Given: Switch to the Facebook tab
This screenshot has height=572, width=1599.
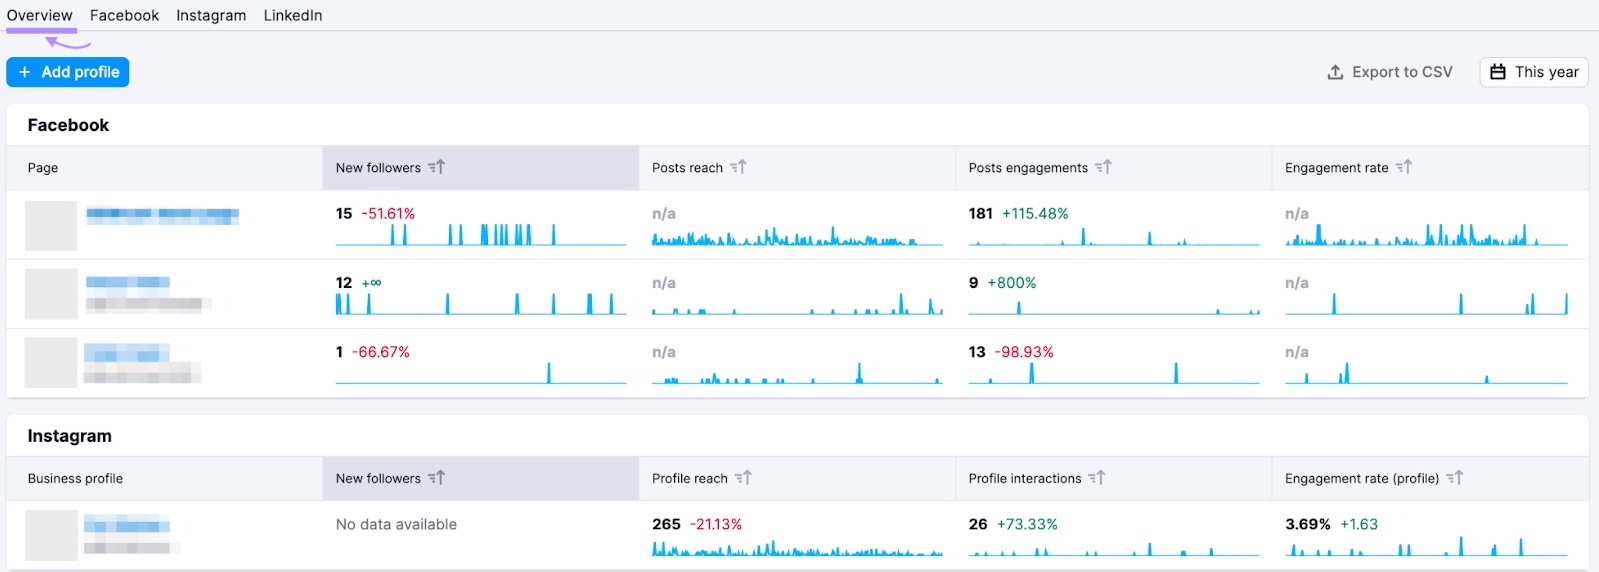Looking at the screenshot, I should pos(124,15).
